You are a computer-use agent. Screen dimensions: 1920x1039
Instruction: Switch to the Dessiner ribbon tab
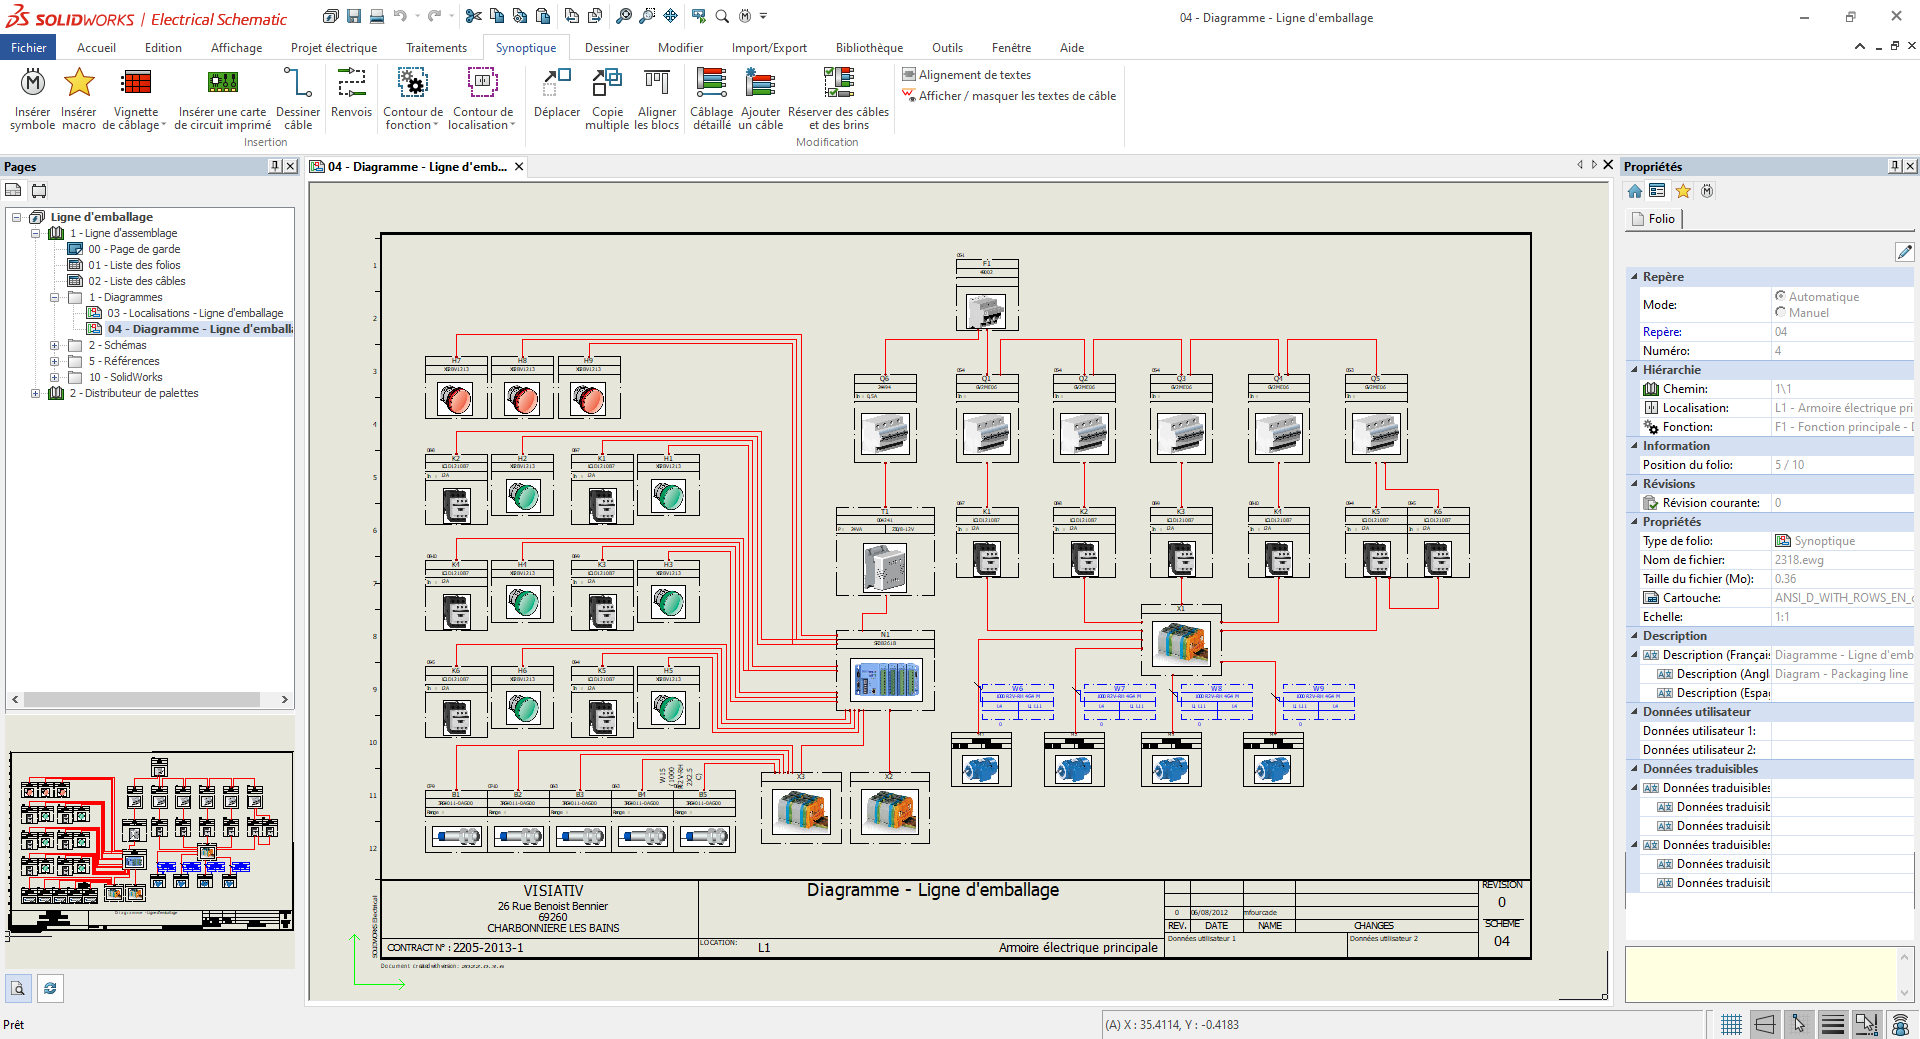[x=607, y=47]
